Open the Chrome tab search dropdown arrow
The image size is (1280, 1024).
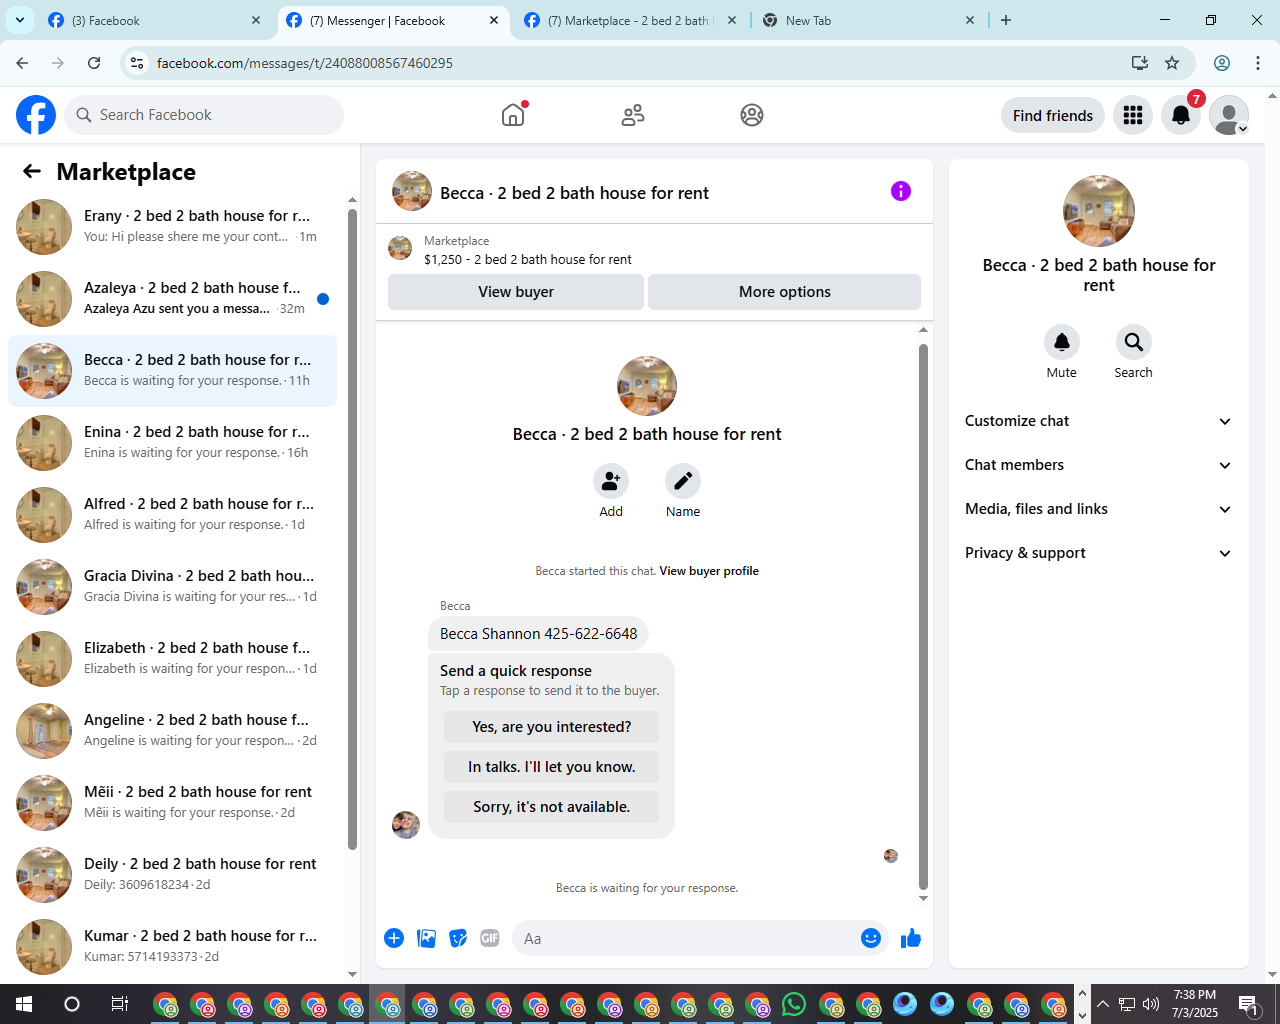20,20
